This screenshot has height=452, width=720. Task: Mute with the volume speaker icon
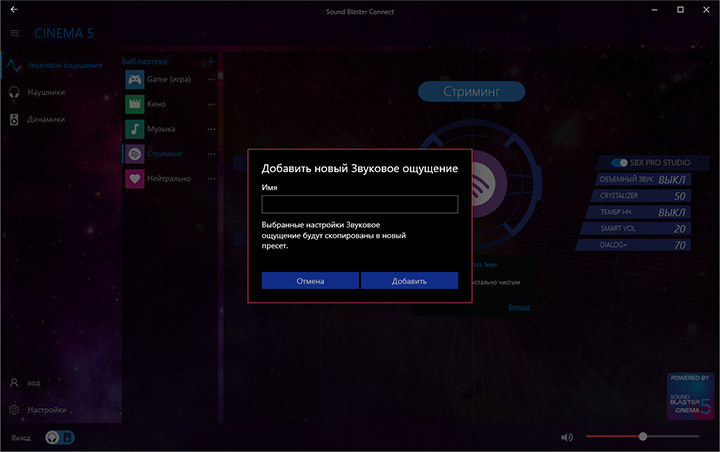567,437
